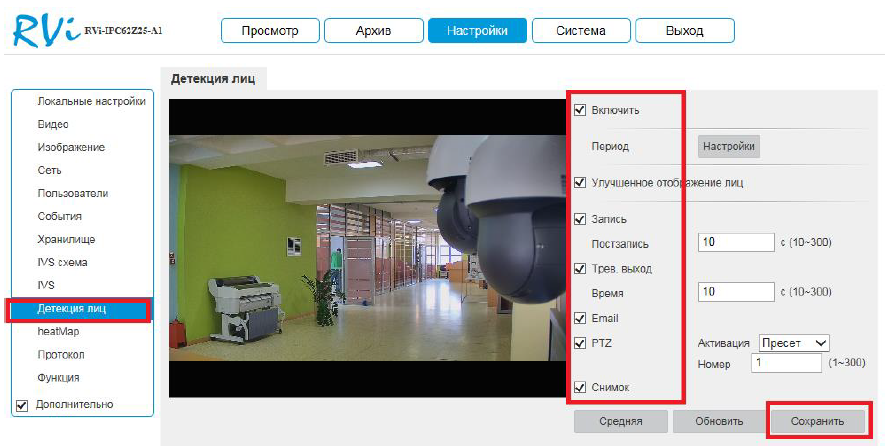891x448 pixels.
Task: Open the Архив tab
Action: point(373,31)
